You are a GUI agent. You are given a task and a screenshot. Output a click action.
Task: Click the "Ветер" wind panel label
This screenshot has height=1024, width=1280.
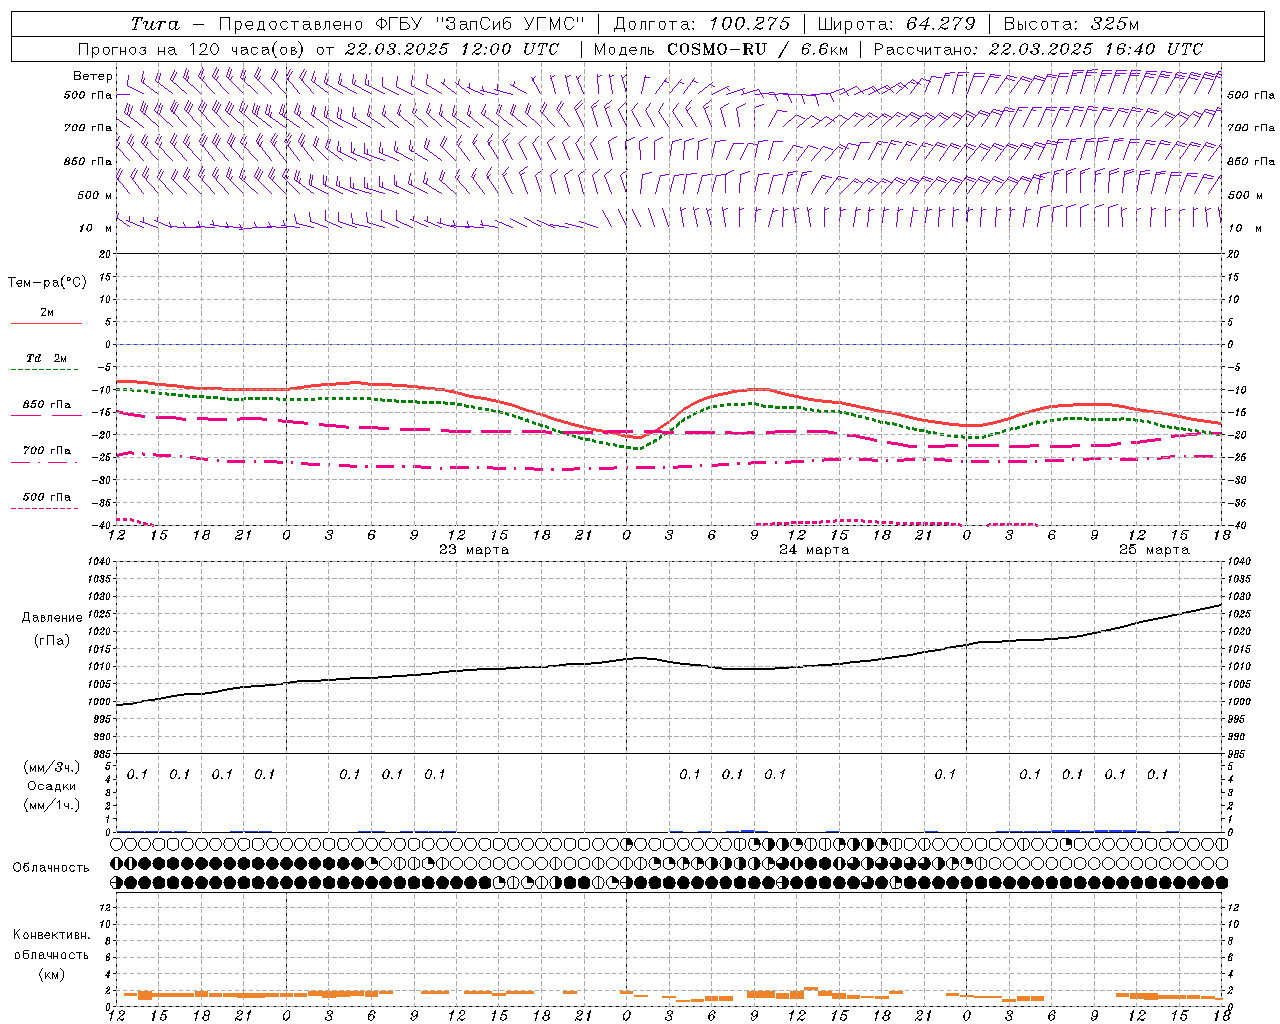tap(93, 76)
